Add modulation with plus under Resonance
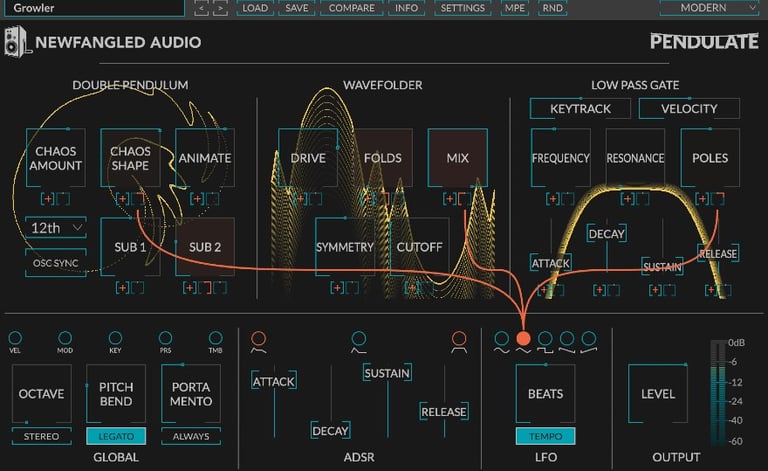768x471 pixels. coord(627,199)
